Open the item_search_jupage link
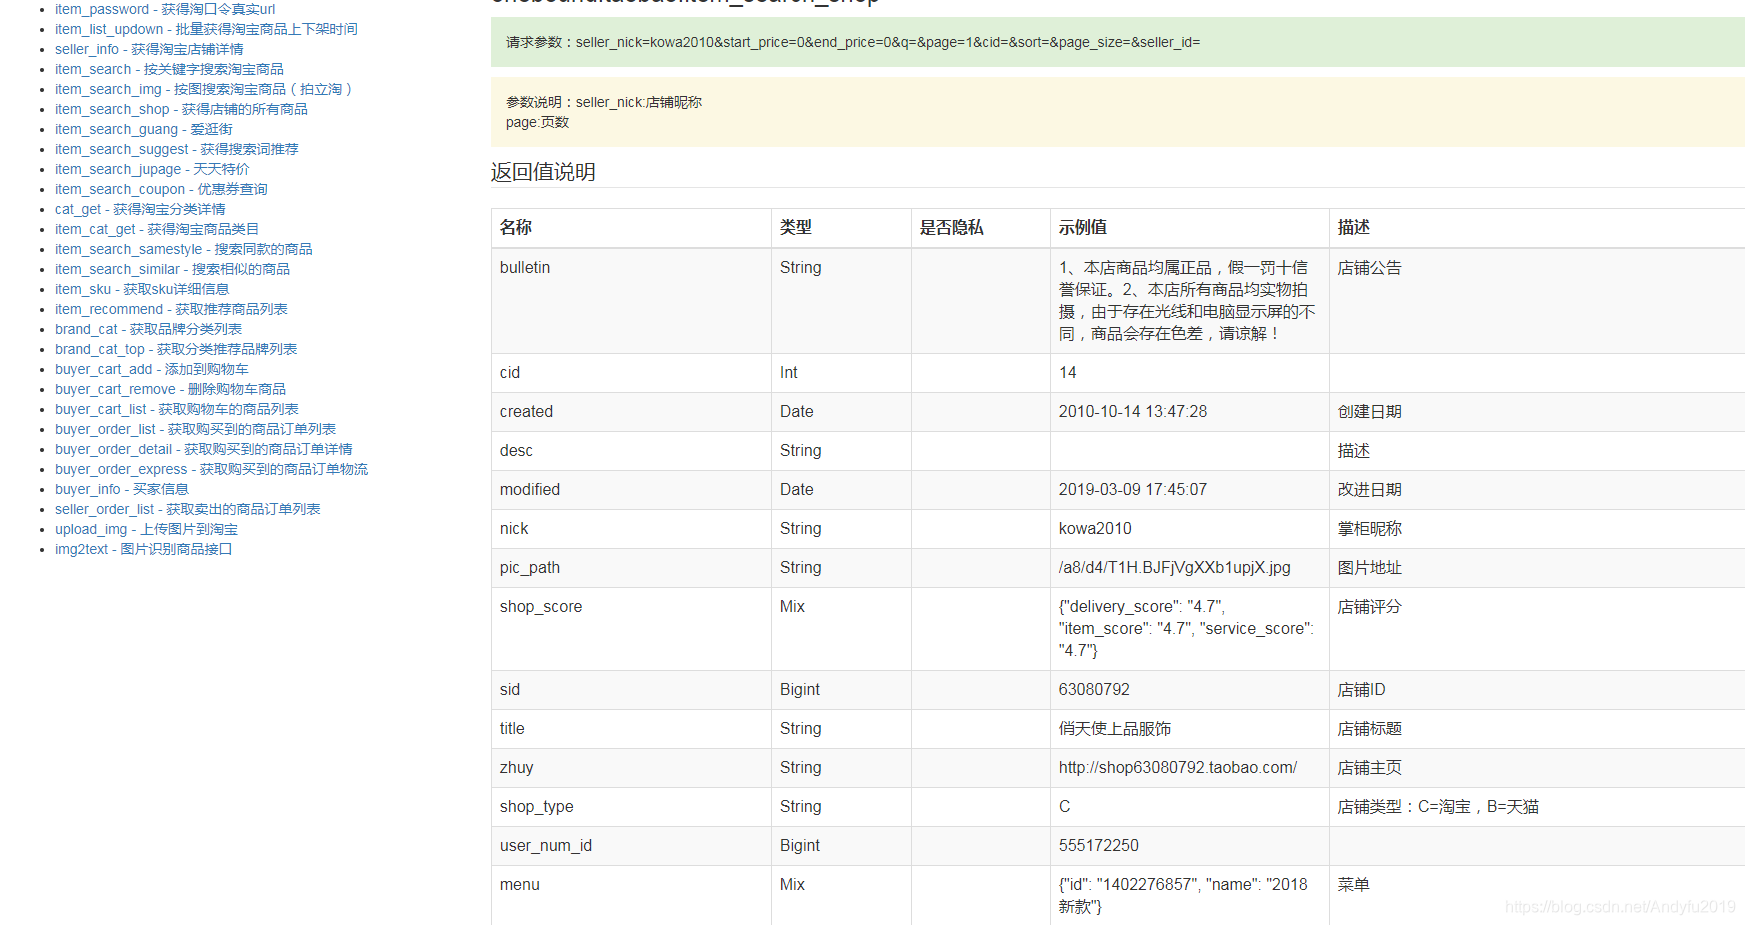Viewport: 1745px width, 925px height. [152, 169]
